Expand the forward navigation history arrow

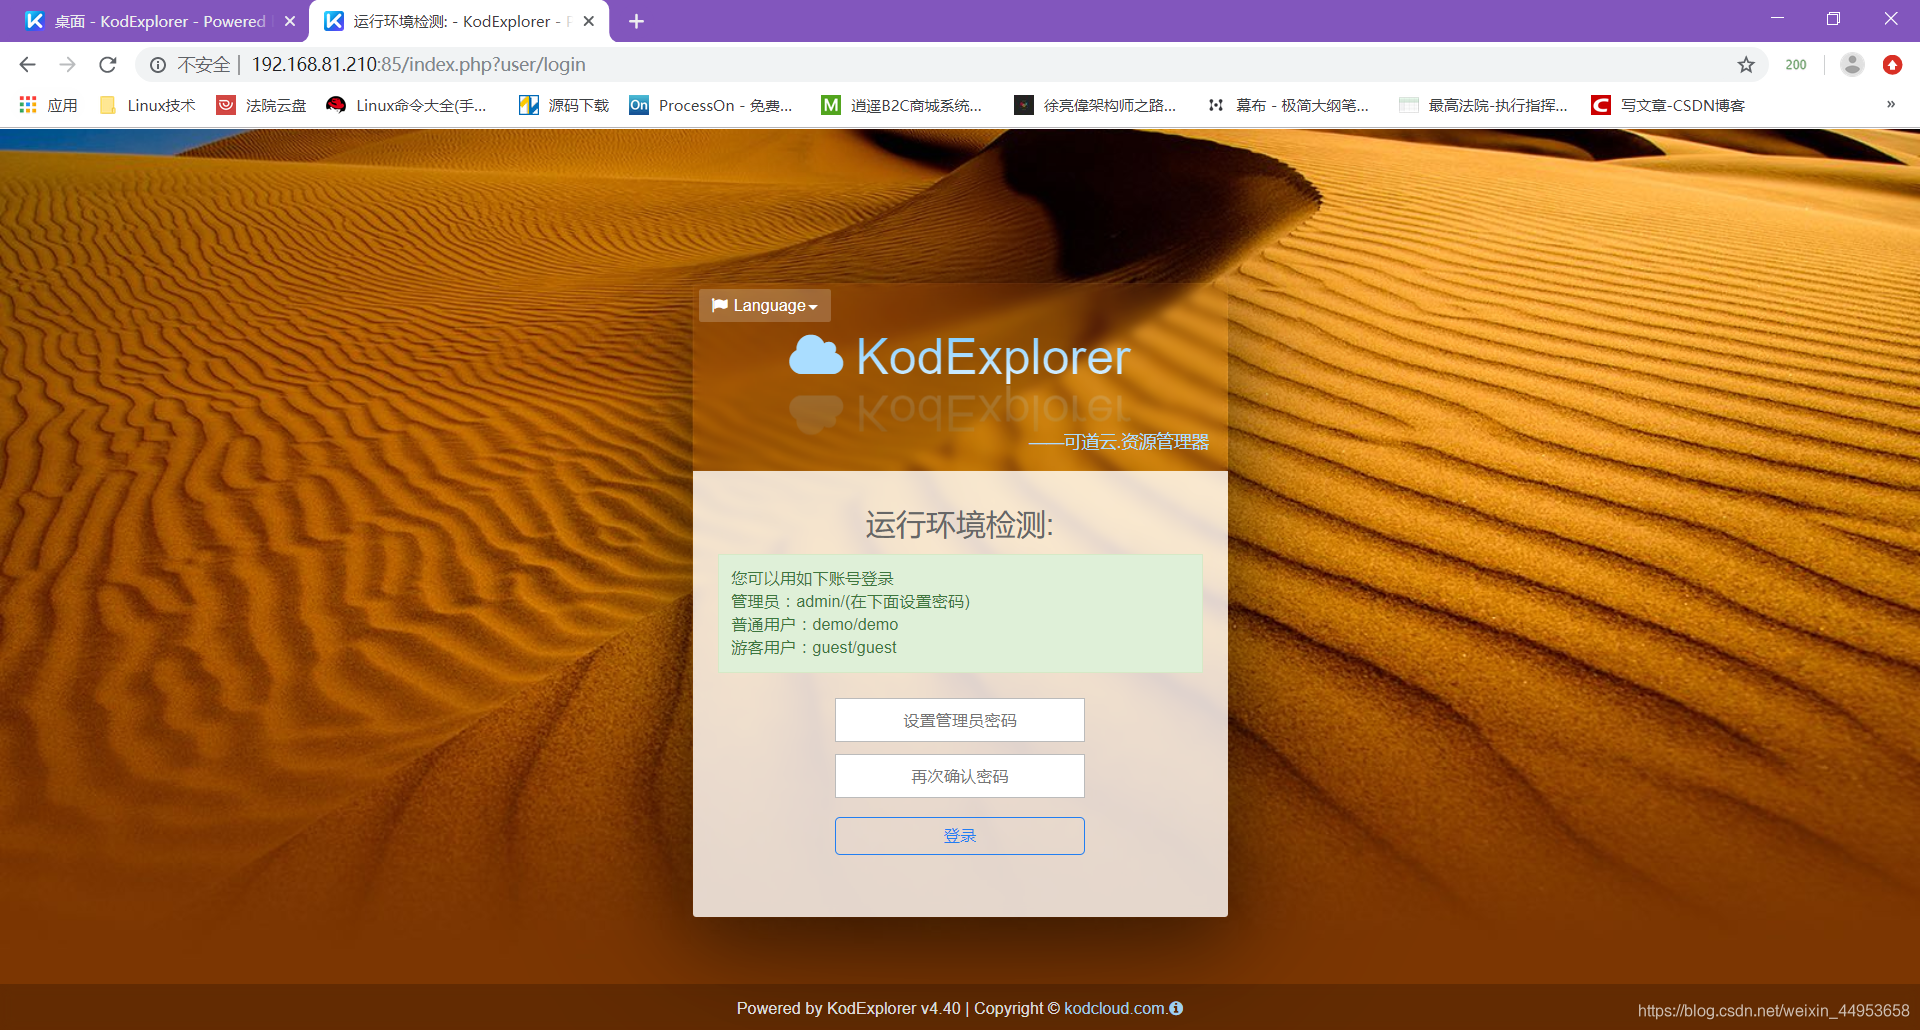click(x=67, y=64)
